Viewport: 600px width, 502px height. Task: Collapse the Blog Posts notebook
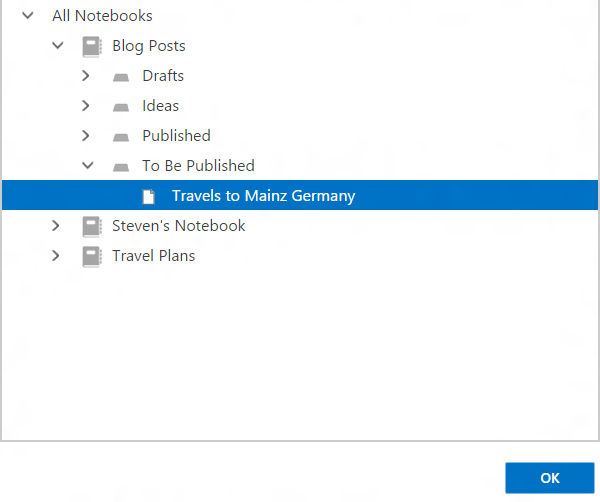(58, 46)
